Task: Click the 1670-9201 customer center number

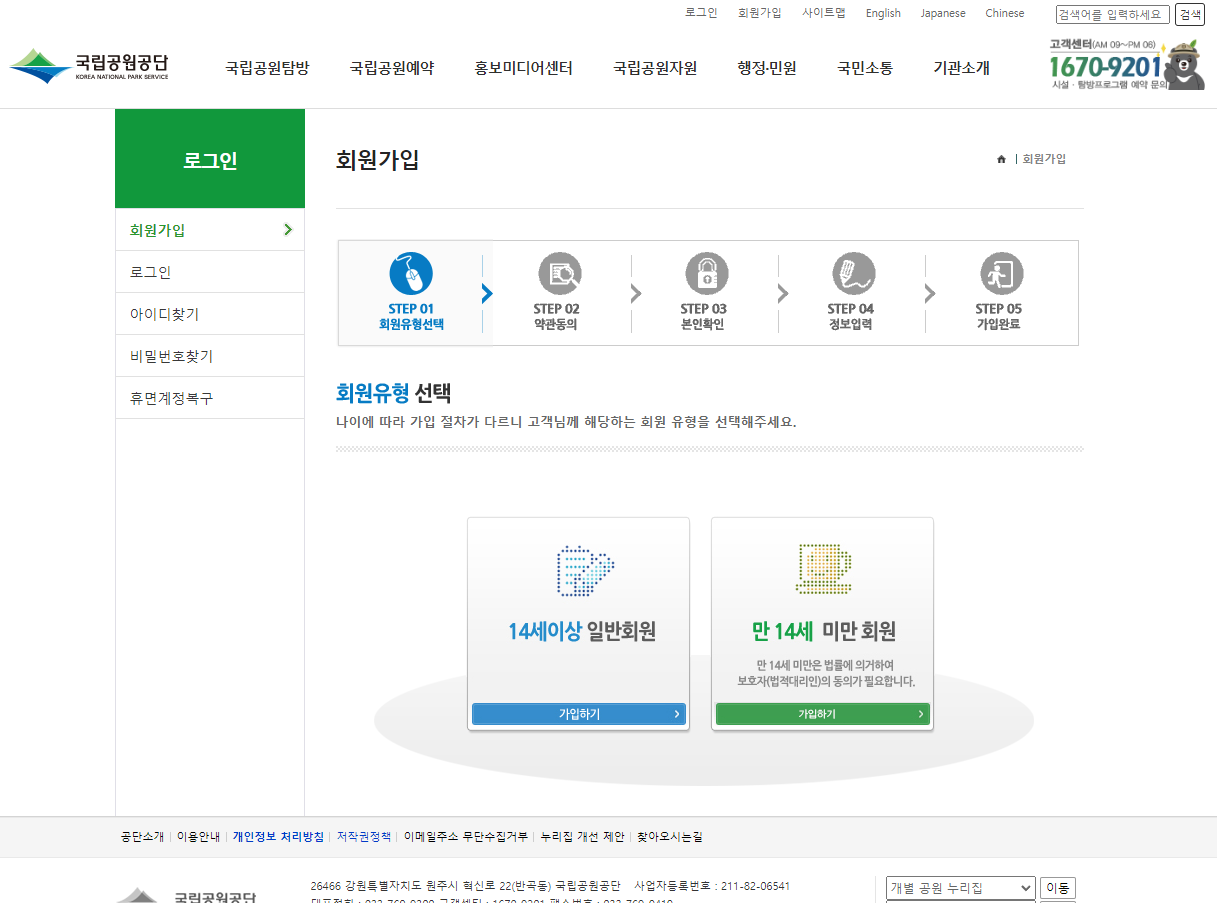Action: click(x=1105, y=67)
